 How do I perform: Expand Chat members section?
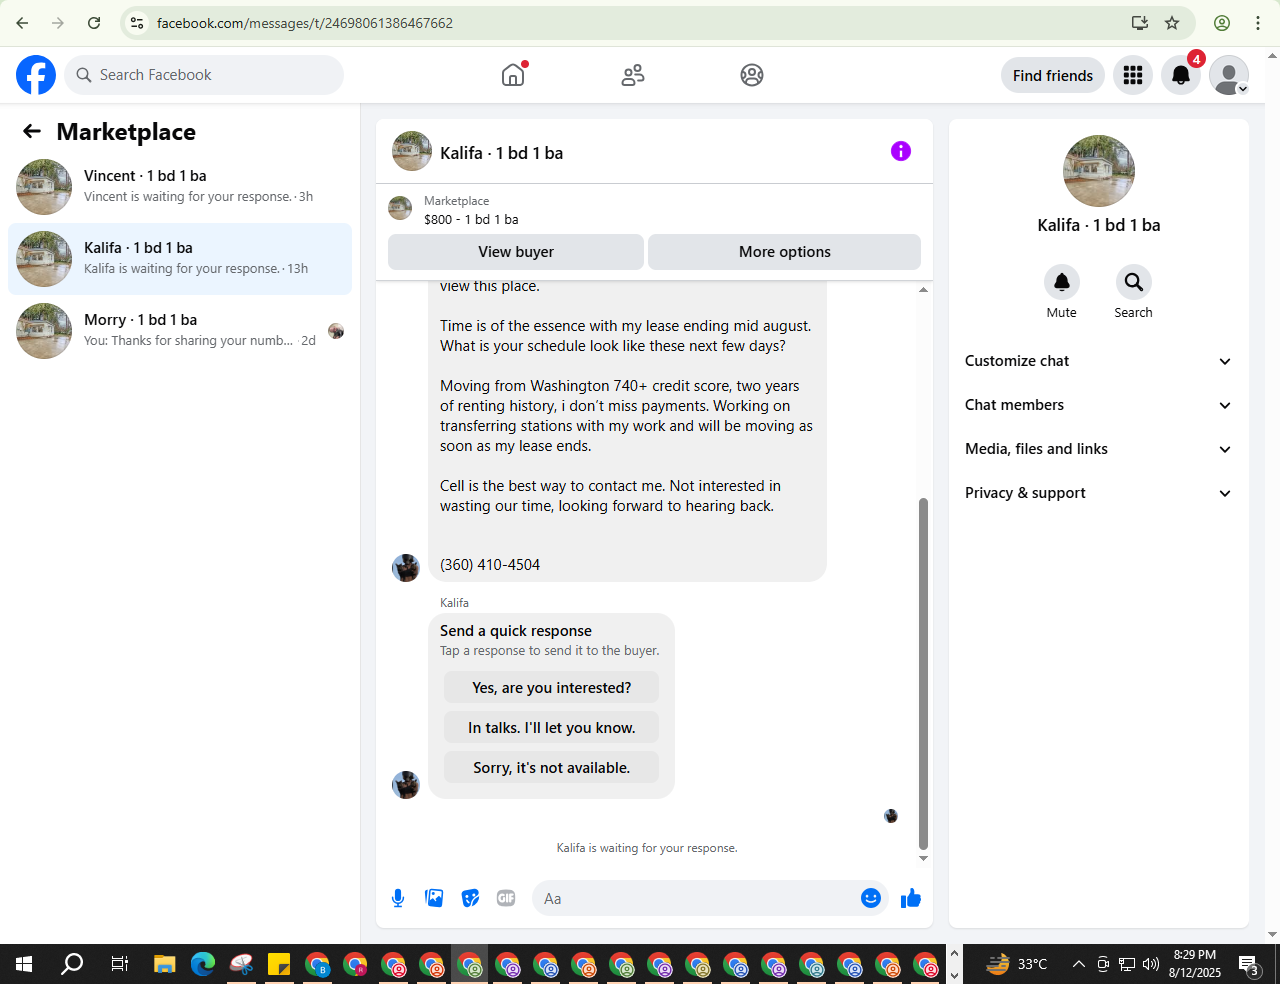[1098, 405]
